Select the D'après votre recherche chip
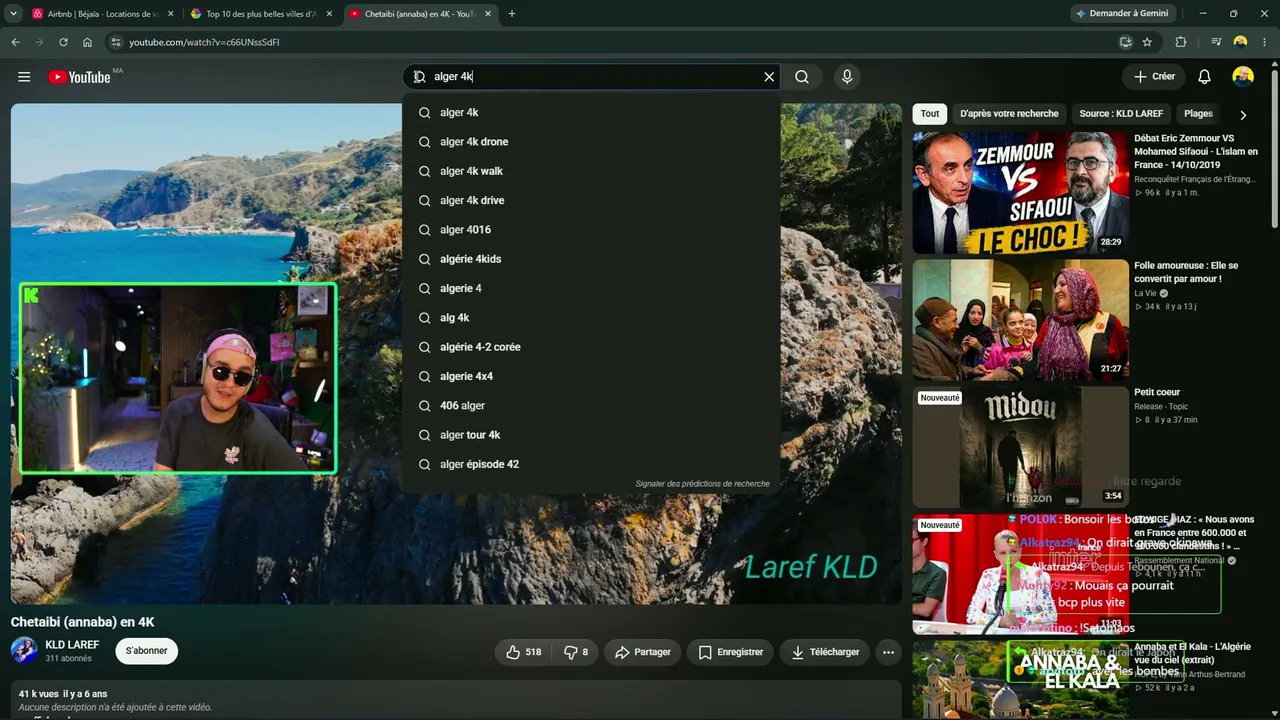The width and height of the screenshot is (1280, 720). (1009, 114)
